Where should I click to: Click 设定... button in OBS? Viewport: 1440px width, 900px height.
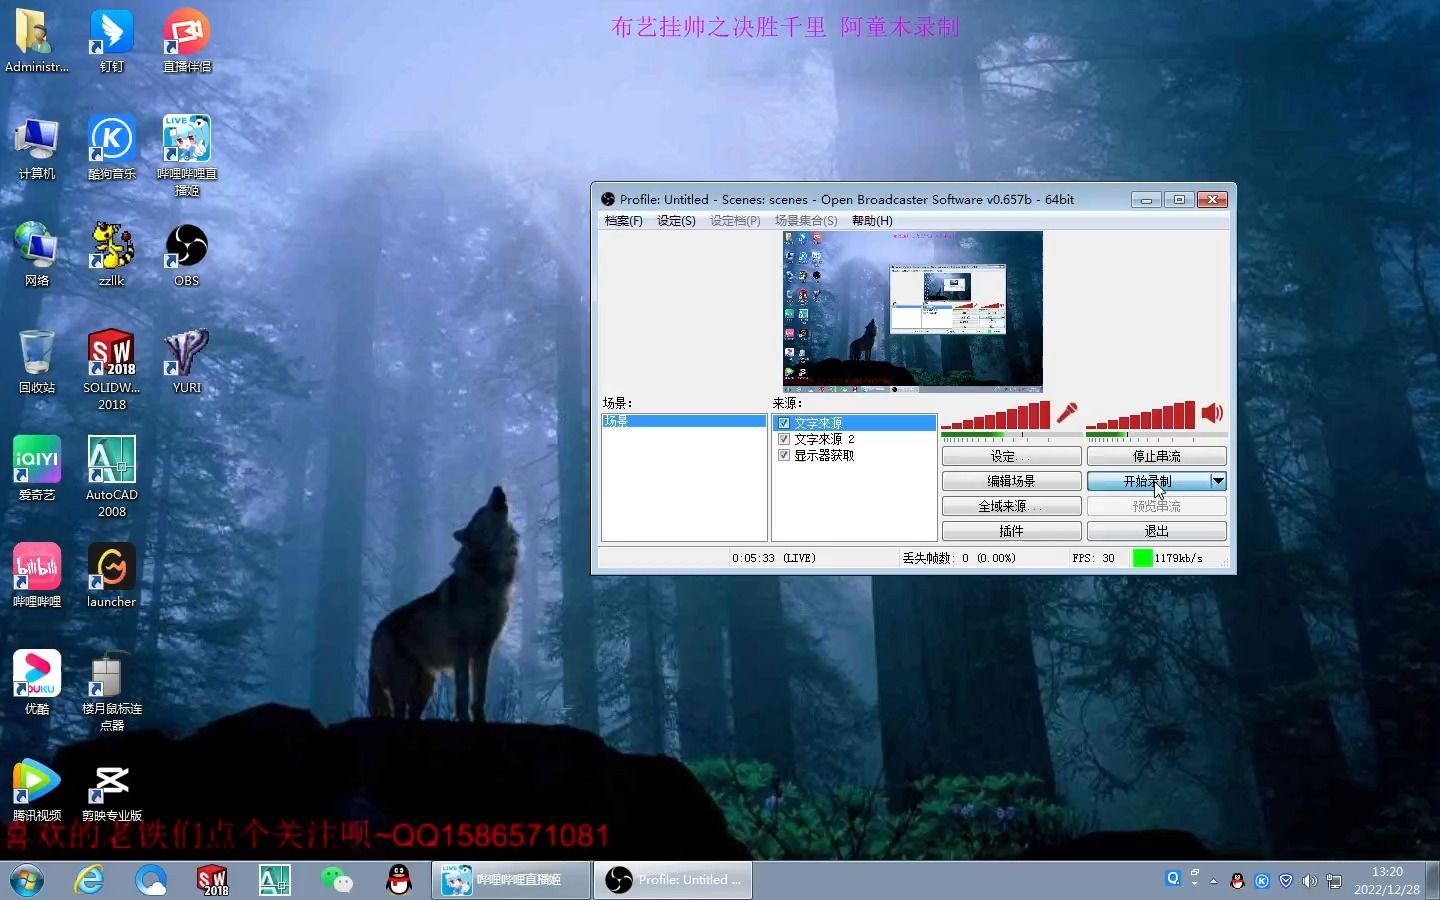[1011, 456]
